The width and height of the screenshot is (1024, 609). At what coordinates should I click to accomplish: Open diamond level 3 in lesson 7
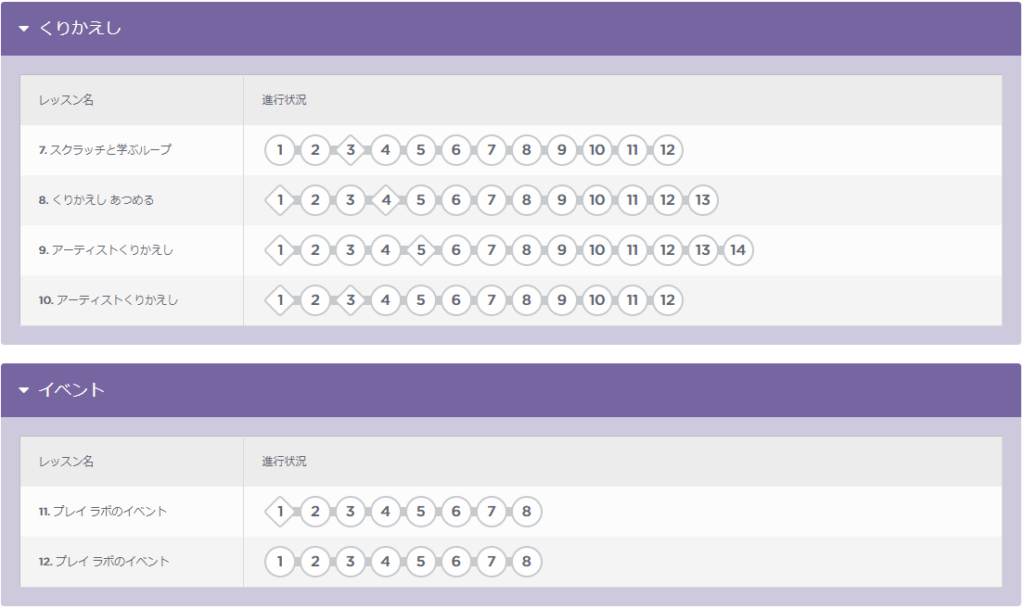(351, 150)
